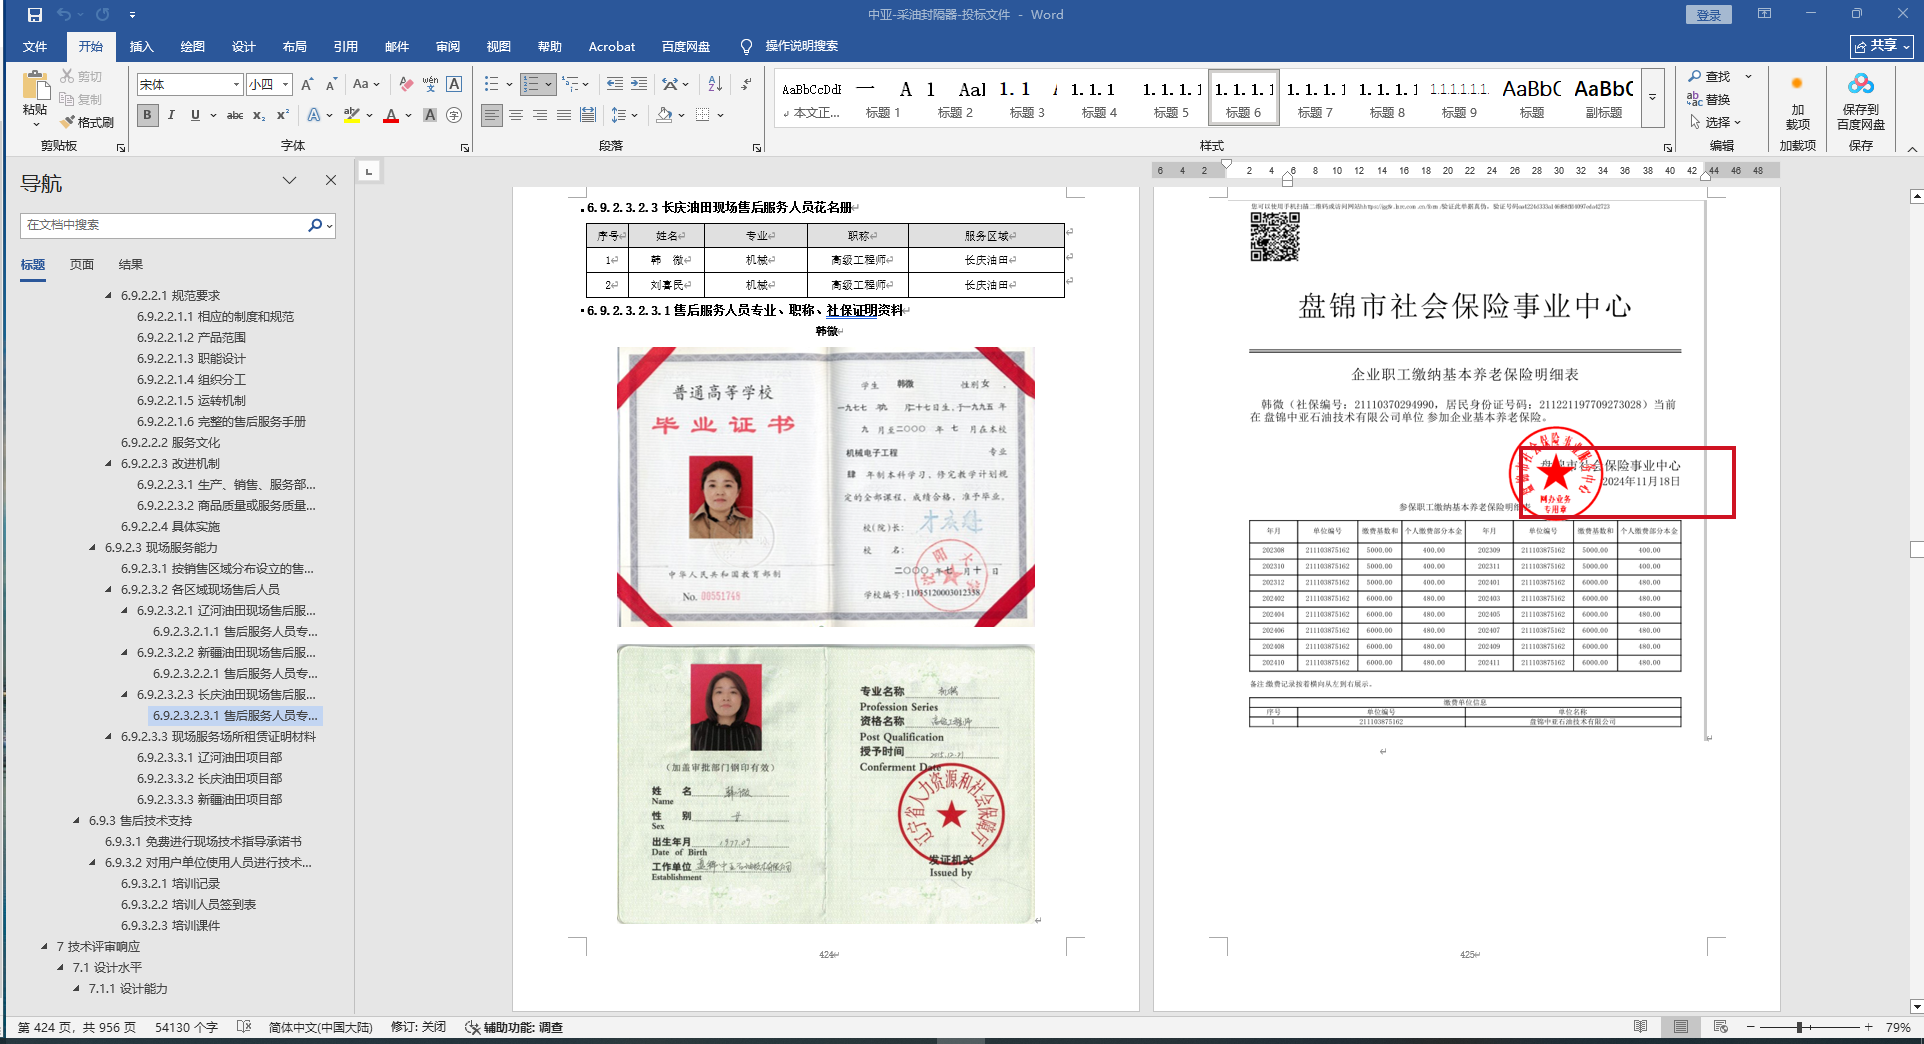Close the navigation pane with X
Image resolution: width=1924 pixels, height=1044 pixels.
point(331,180)
